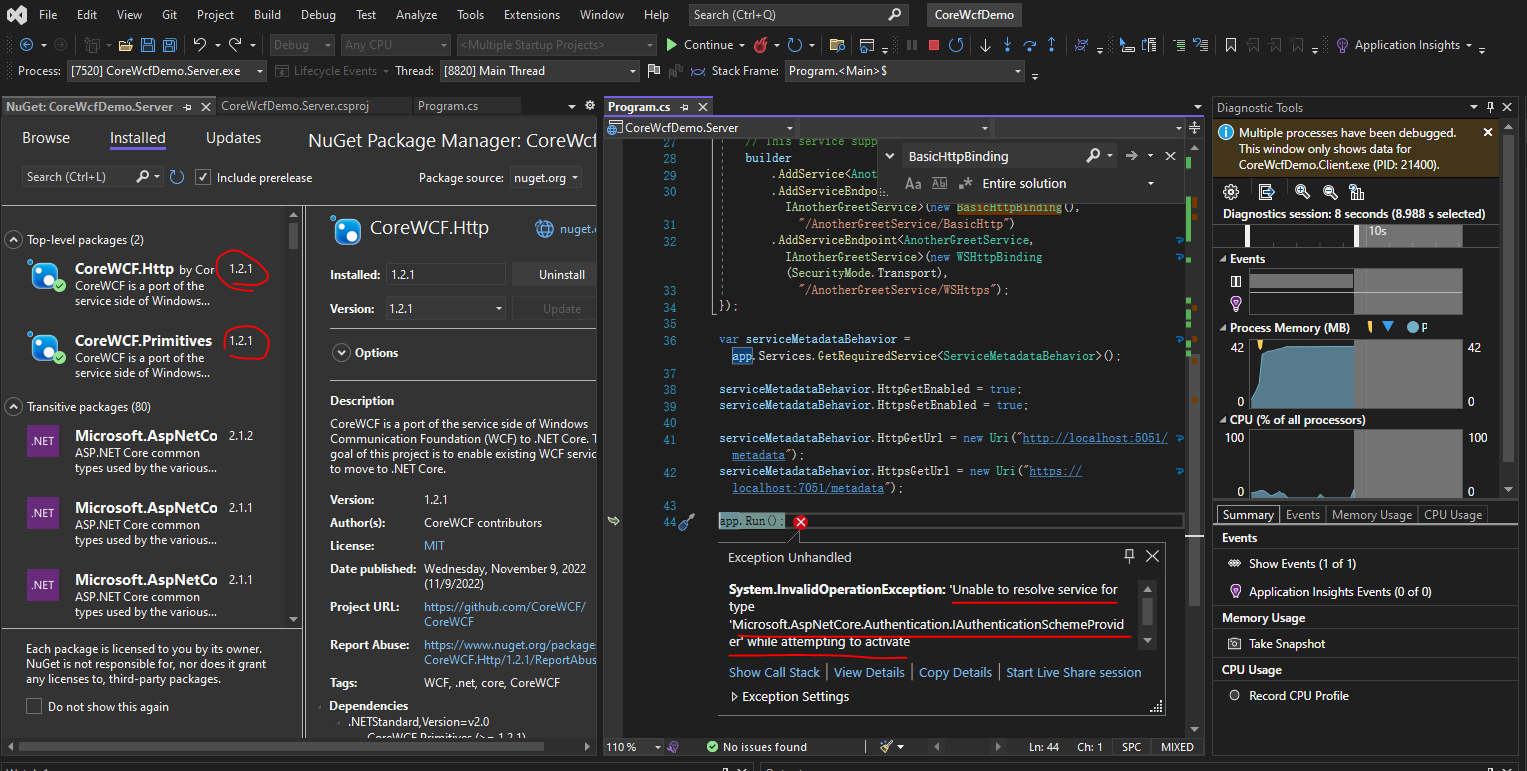
Task: Click the Navigate Backward arrow icon
Action: (27, 45)
